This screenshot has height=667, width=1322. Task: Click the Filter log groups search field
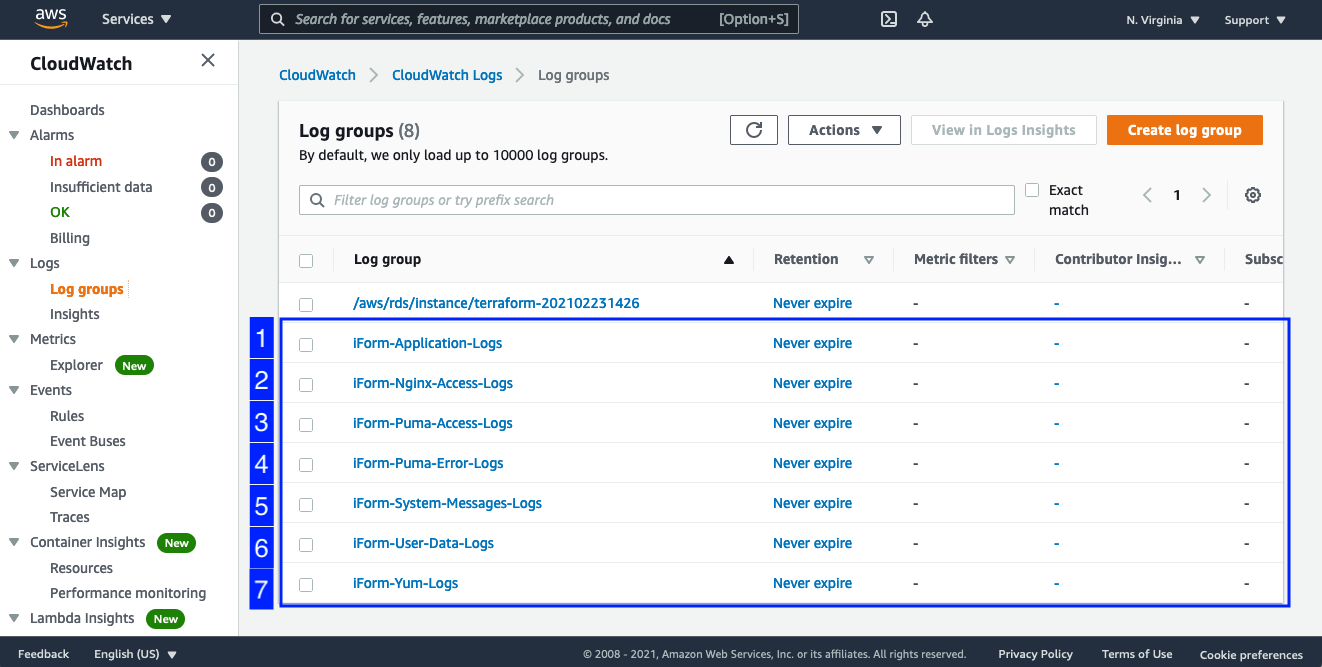pyautogui.click(x=657, y=200)
